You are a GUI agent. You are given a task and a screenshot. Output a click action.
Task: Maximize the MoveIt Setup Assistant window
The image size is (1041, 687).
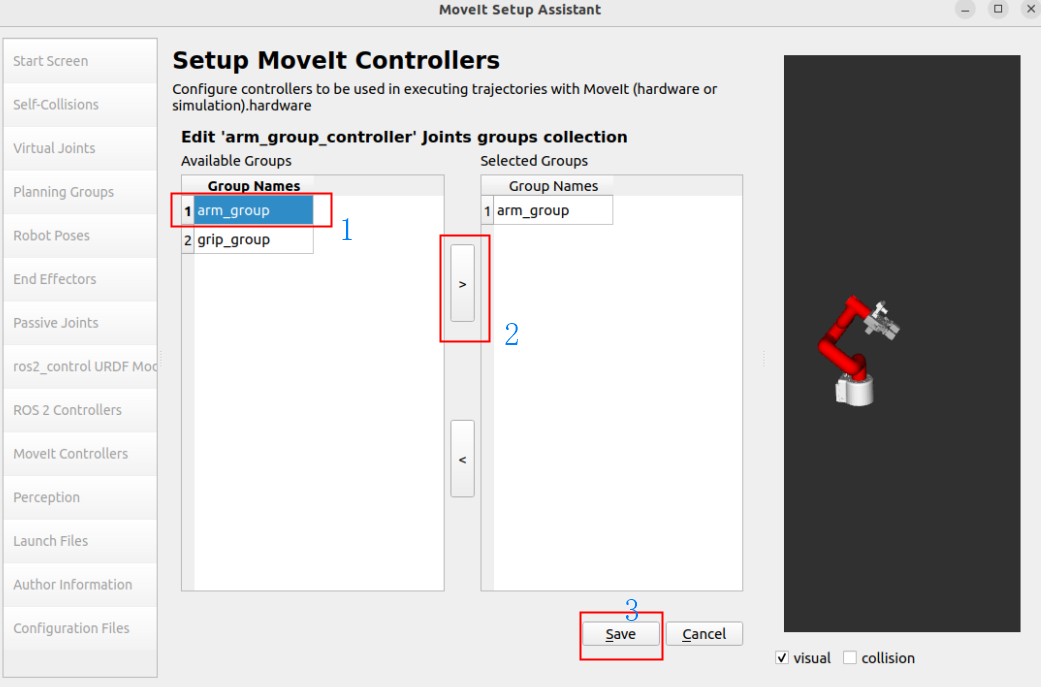[998, 9]
